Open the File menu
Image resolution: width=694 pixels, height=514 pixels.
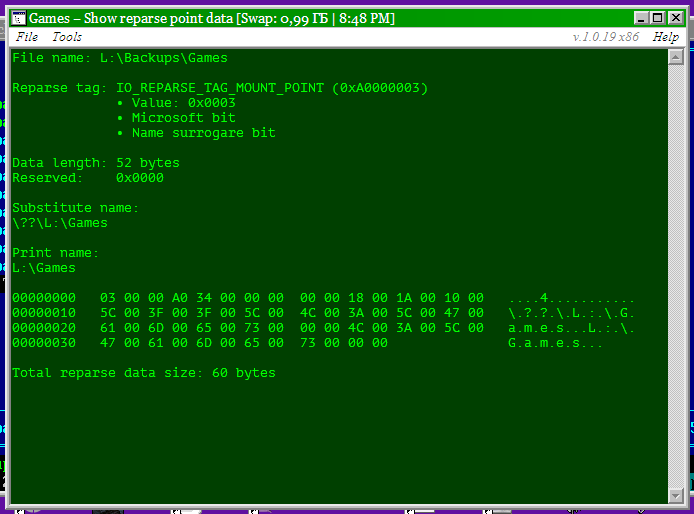tap(27, 37)
